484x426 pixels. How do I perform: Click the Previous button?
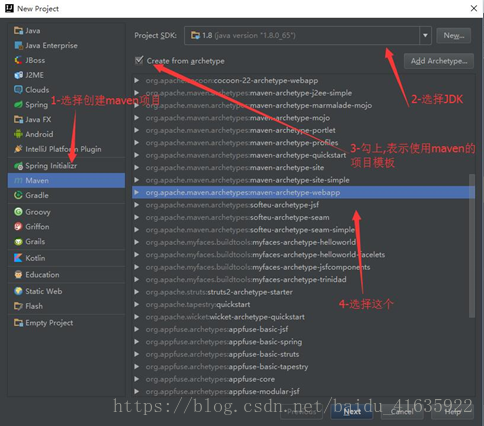301,412
